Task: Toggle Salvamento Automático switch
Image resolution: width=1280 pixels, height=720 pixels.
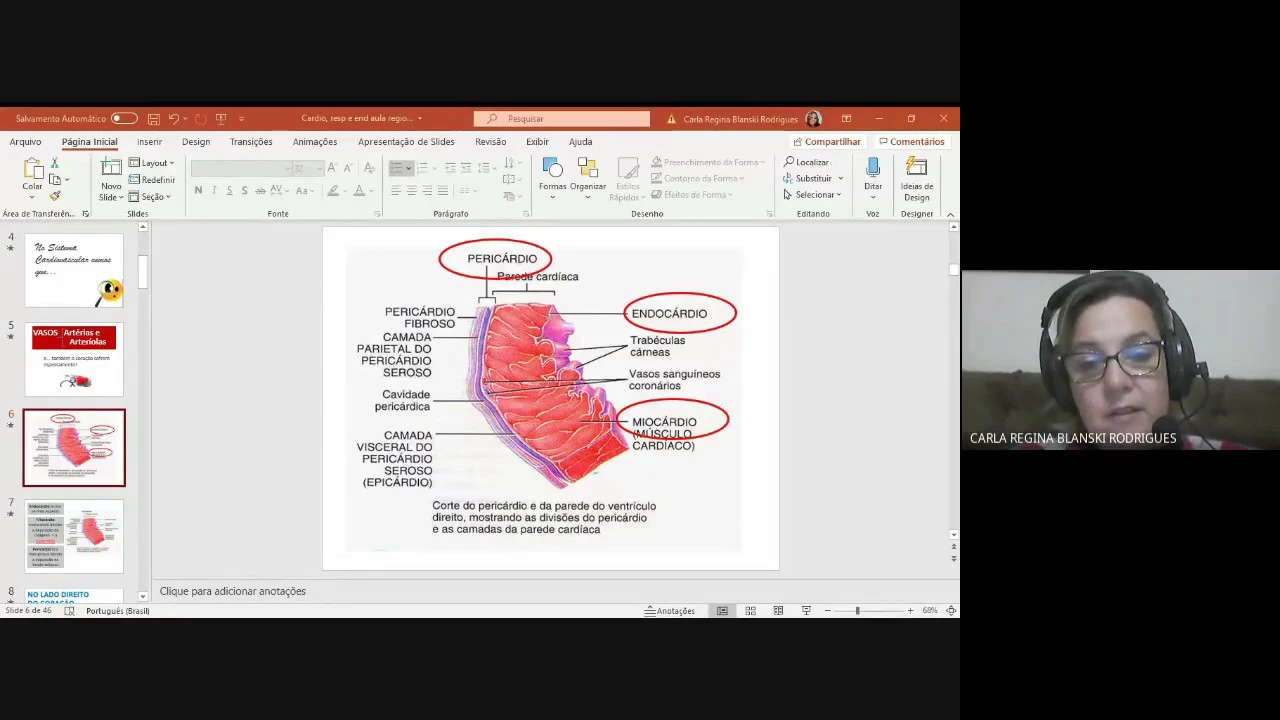Action: click(x=124, y=119)
